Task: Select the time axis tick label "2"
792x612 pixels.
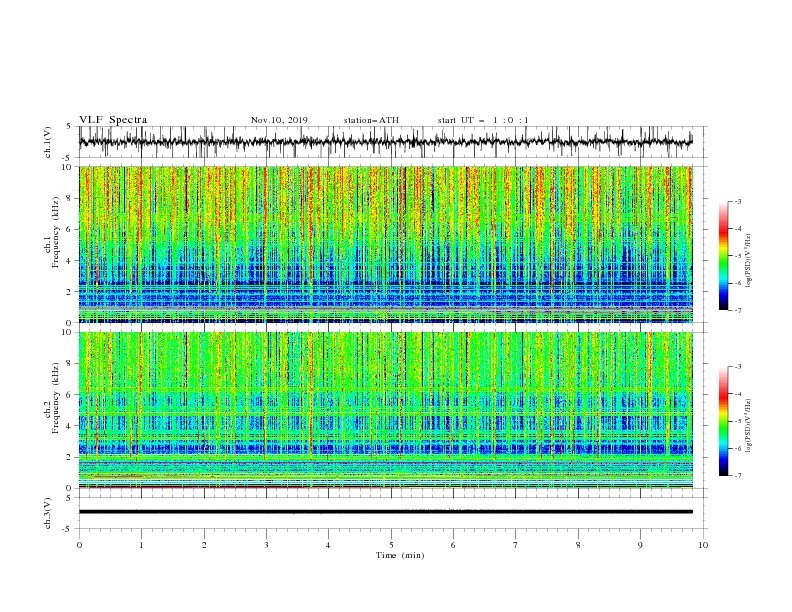Action: pos(204,545)
